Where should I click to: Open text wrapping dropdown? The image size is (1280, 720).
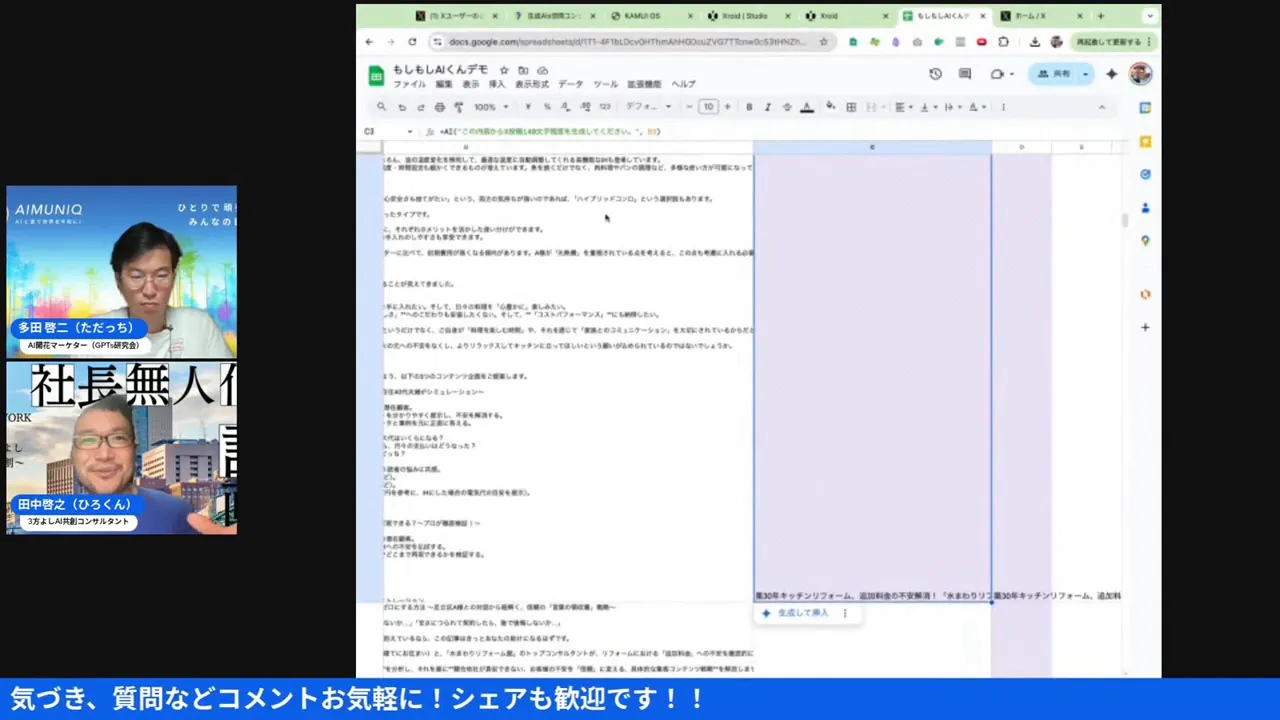(x=951, y=107)
